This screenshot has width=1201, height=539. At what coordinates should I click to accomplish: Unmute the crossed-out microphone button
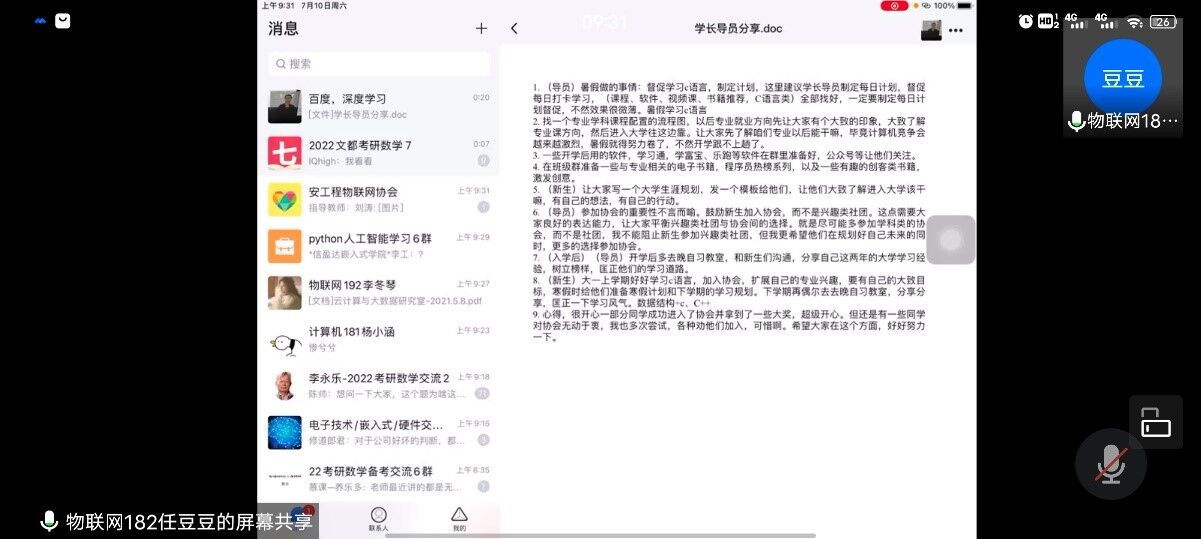click(x=1110, y=464)
